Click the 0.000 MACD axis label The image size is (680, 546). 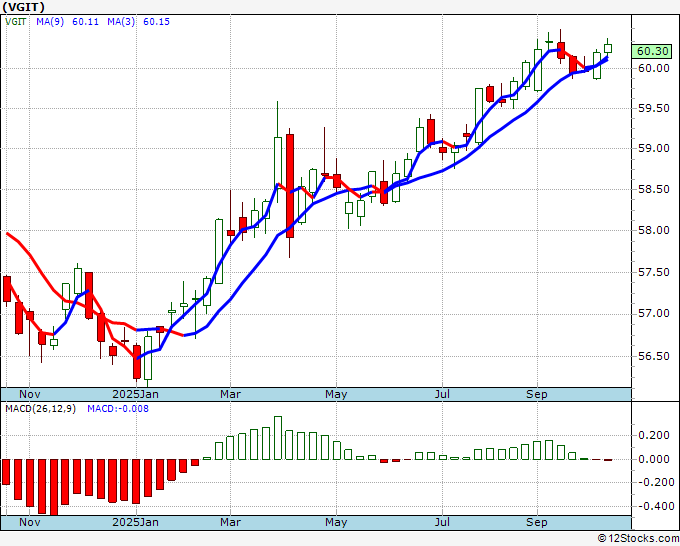[x=654, y=459]
